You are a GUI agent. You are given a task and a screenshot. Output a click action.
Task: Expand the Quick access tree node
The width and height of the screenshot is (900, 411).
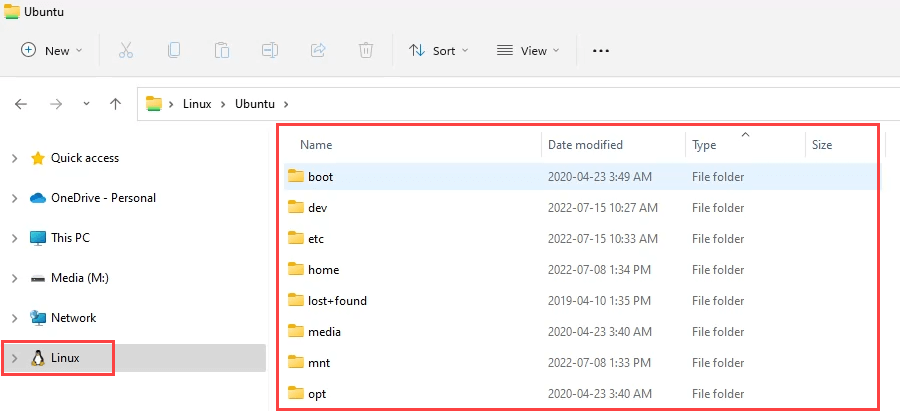point(14,158)
